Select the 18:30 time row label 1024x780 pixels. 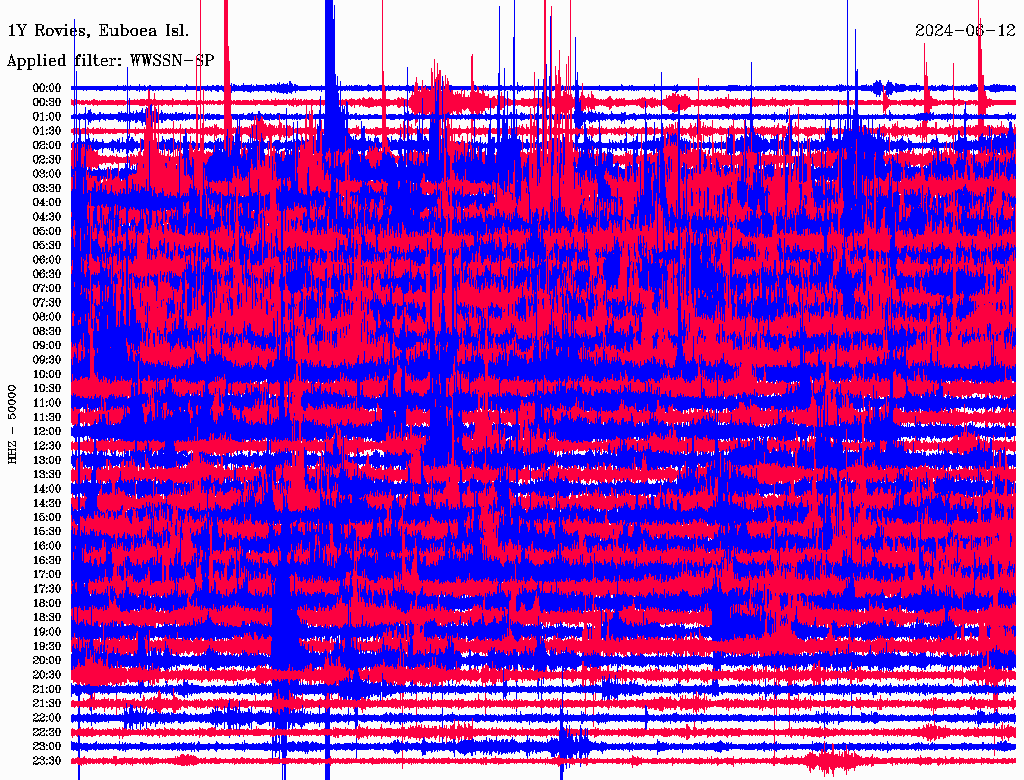(47, 617)
